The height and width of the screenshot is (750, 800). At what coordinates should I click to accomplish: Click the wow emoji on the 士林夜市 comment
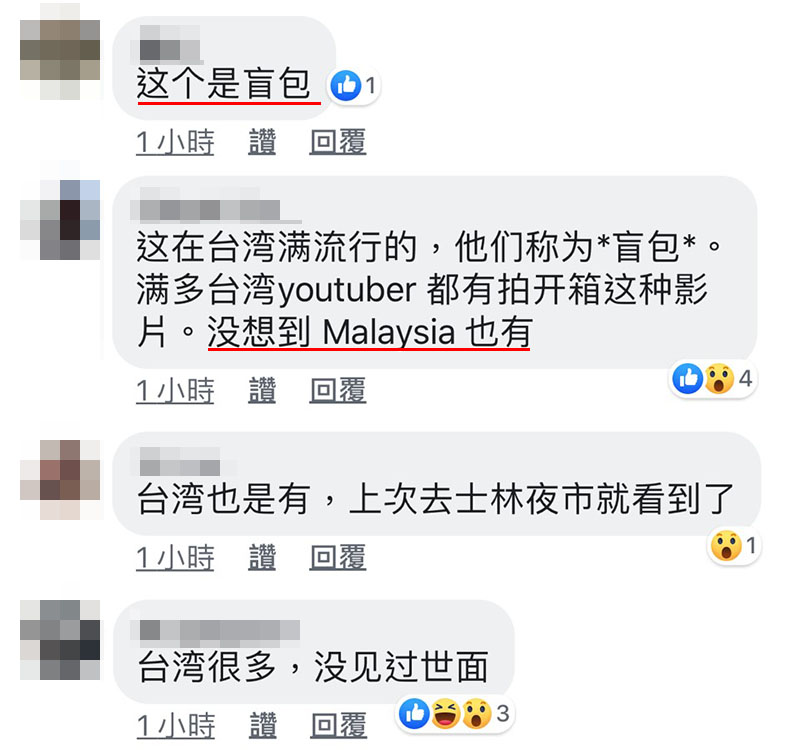[x=726, y=546]
